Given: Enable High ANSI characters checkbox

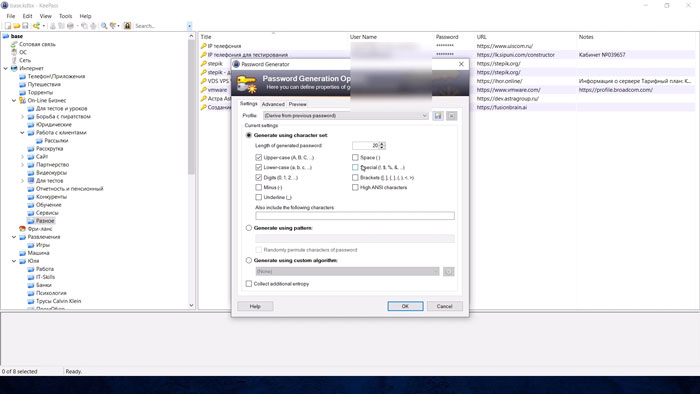Looking at the screenshot, I should 355,187.
